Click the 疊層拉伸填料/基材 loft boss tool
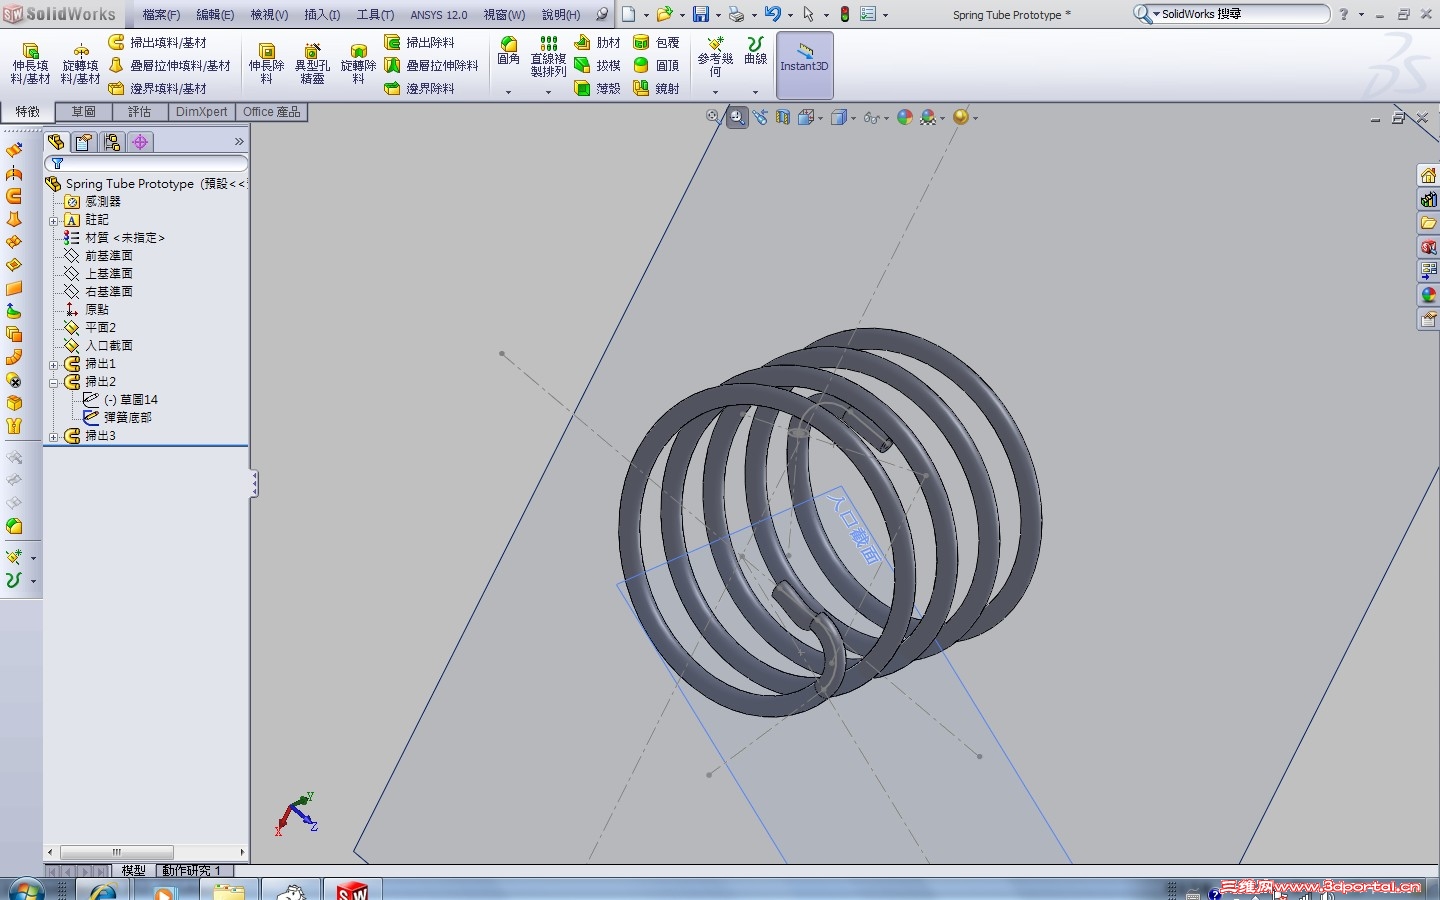The width and height of the screenshot is (1440, 900). [x=169, y=65]
